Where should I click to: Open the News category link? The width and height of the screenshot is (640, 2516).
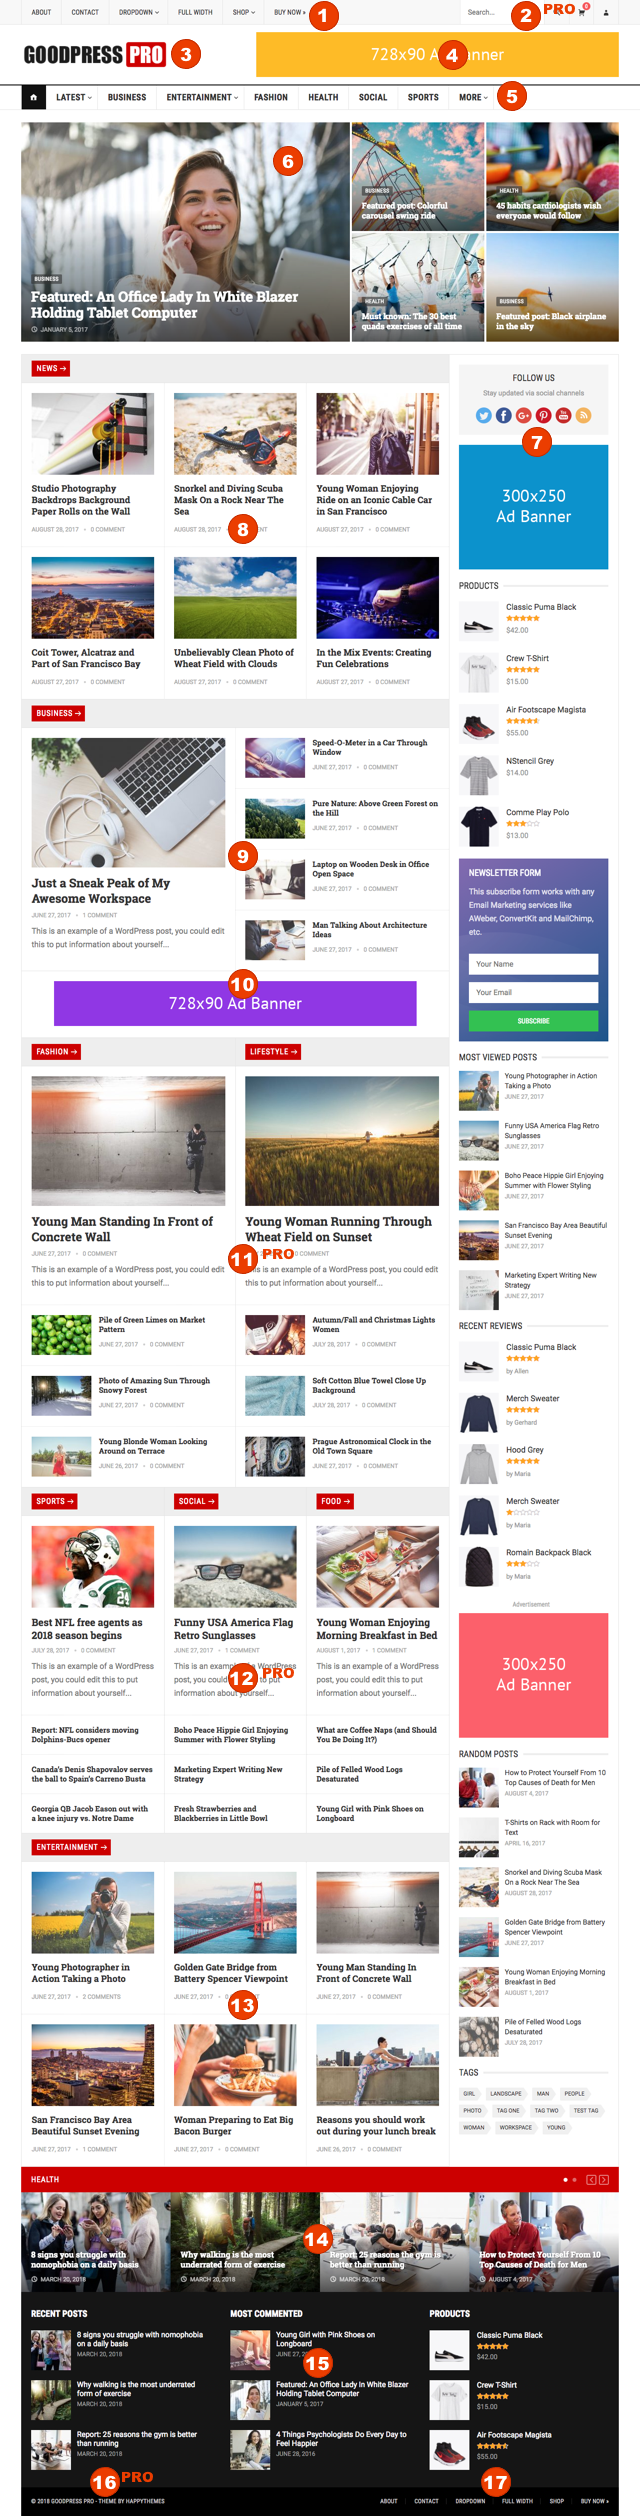click(x=51, y=368)
